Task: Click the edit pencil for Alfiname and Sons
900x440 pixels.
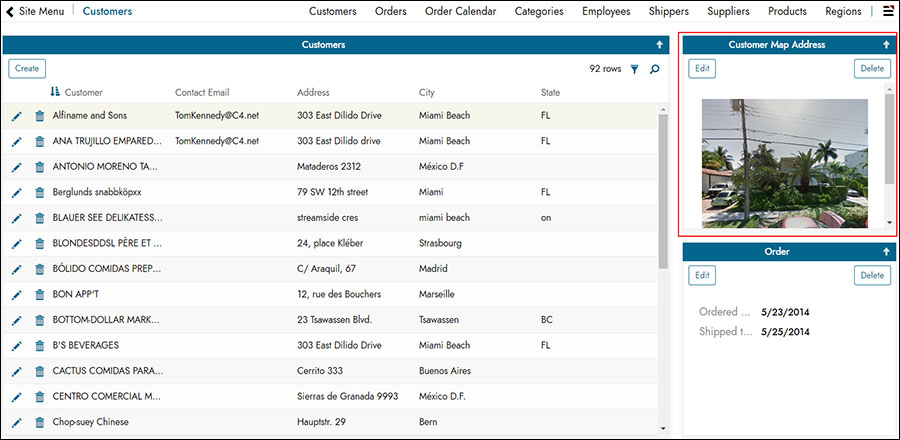Action: point(17,116)
